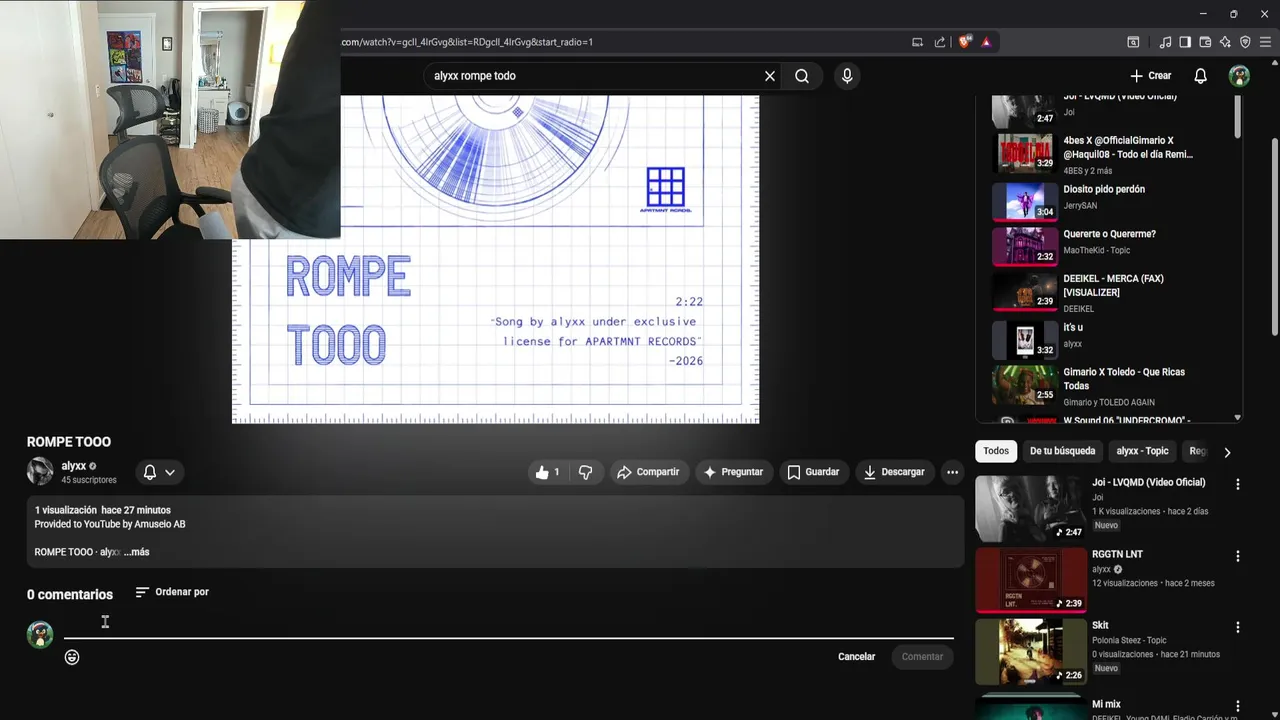Open emoji picker in comment box

[x=72, y=657]
